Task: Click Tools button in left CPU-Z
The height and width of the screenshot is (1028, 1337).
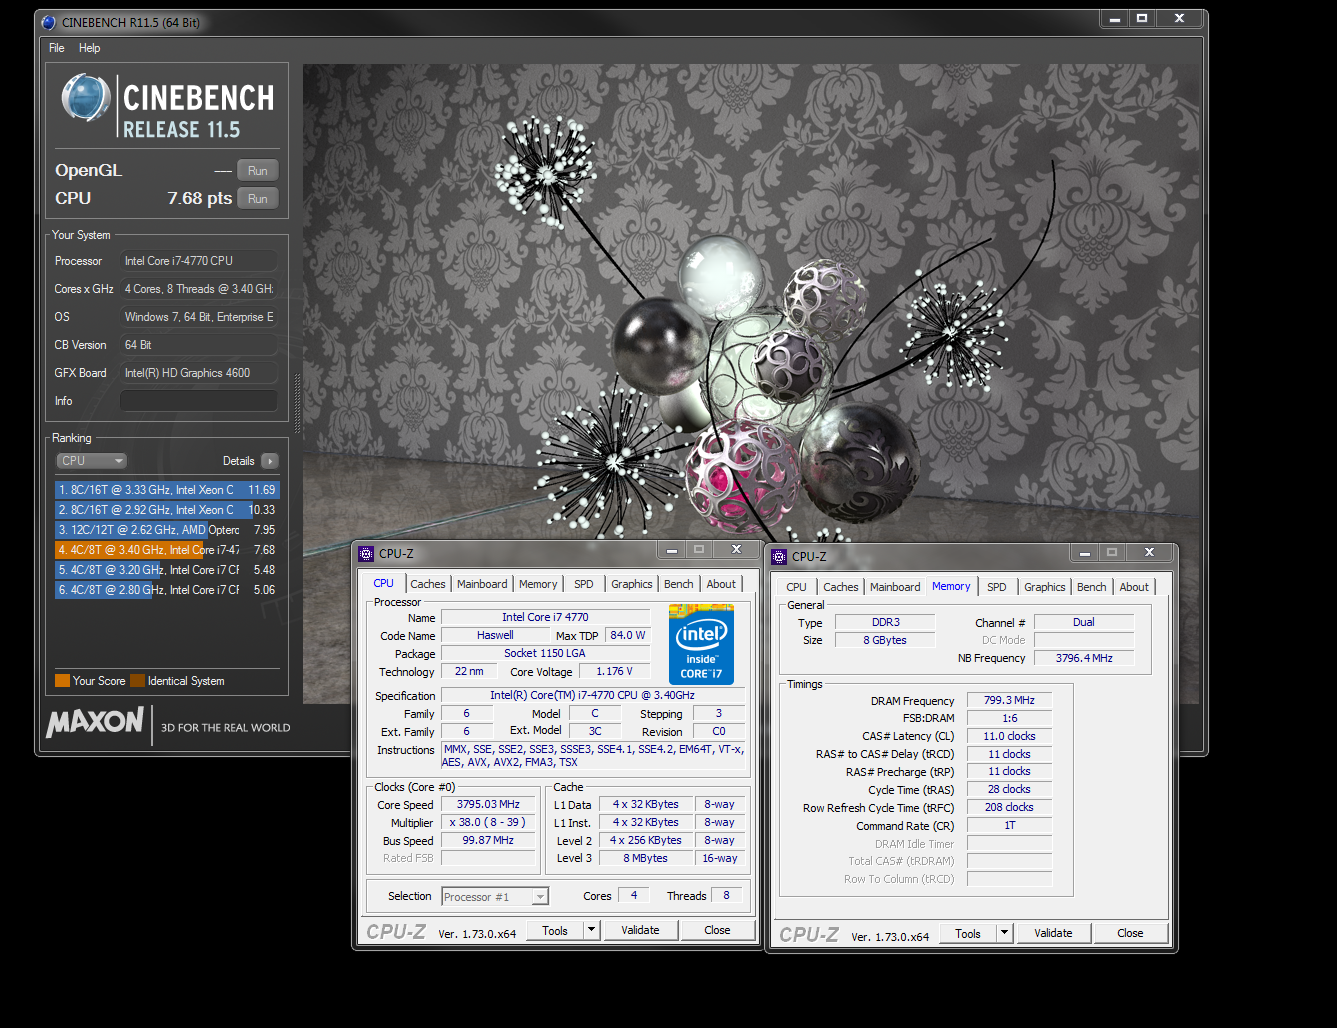Action: [x=555, y=931]
